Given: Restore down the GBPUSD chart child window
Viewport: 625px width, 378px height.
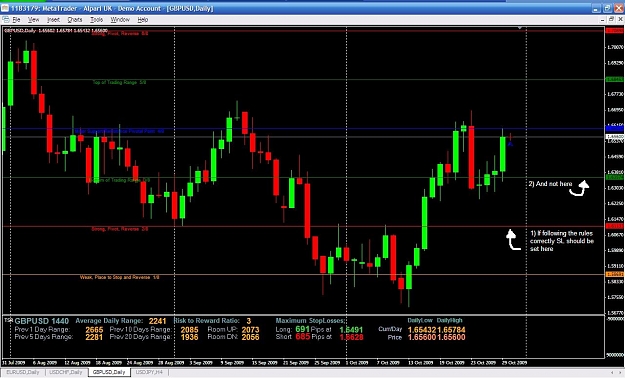Looking at the screenshot, I should click(611, 19).
